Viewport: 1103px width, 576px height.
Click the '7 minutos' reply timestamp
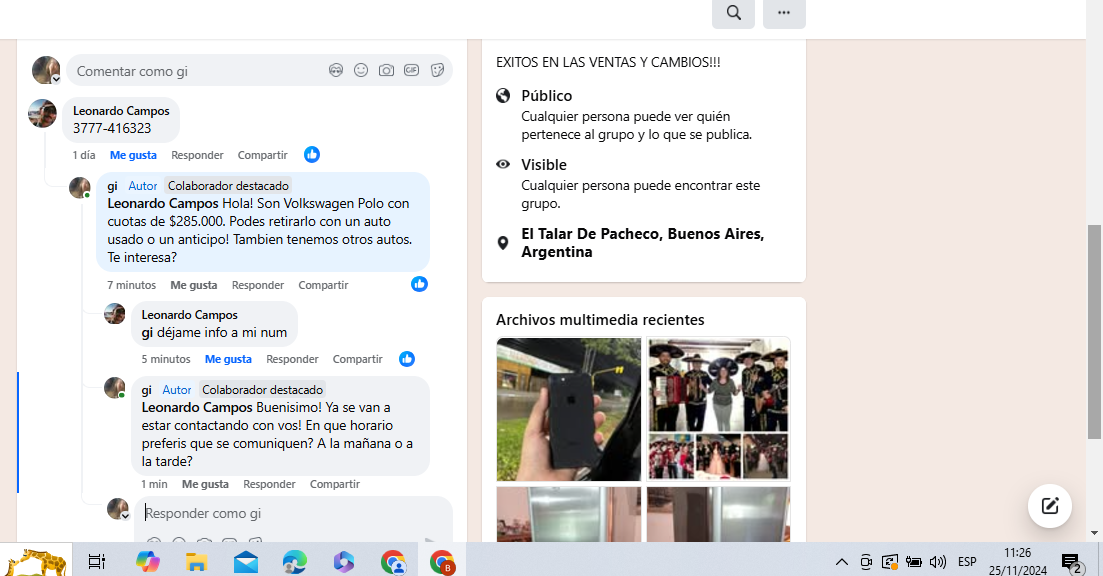click(132, 285)
